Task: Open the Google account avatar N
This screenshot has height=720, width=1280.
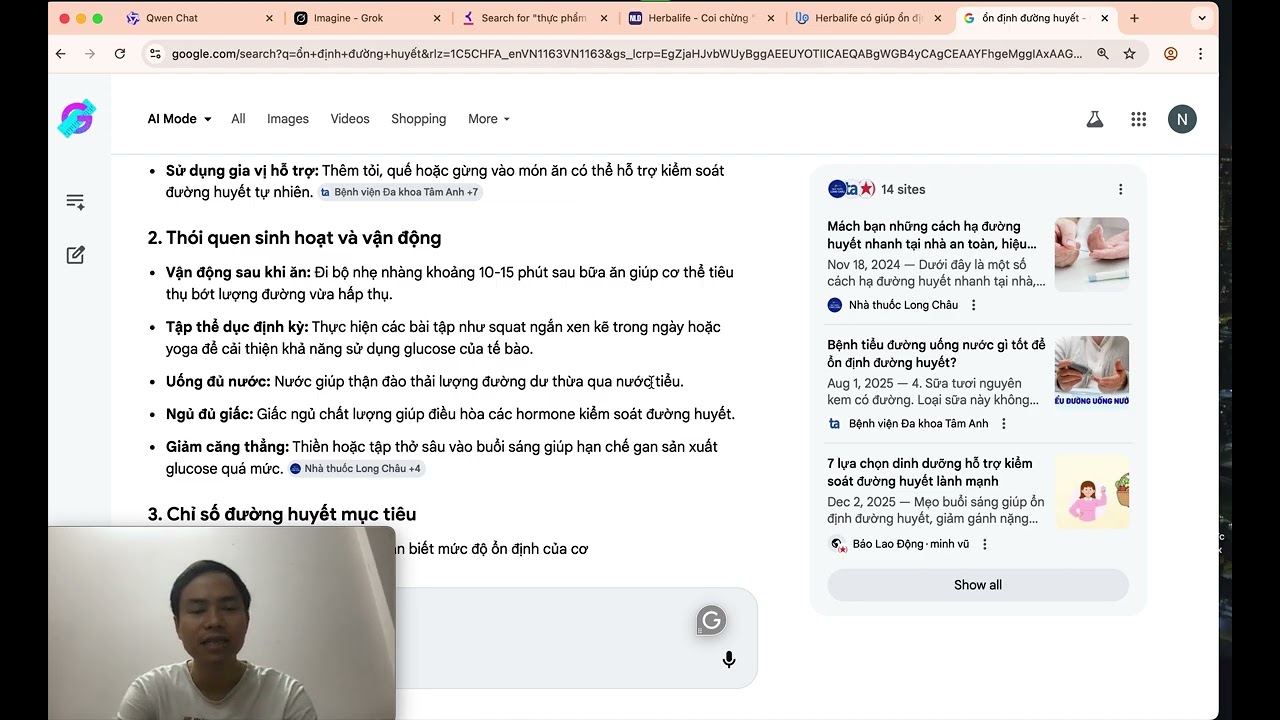Action: (x=1182, y=119)
